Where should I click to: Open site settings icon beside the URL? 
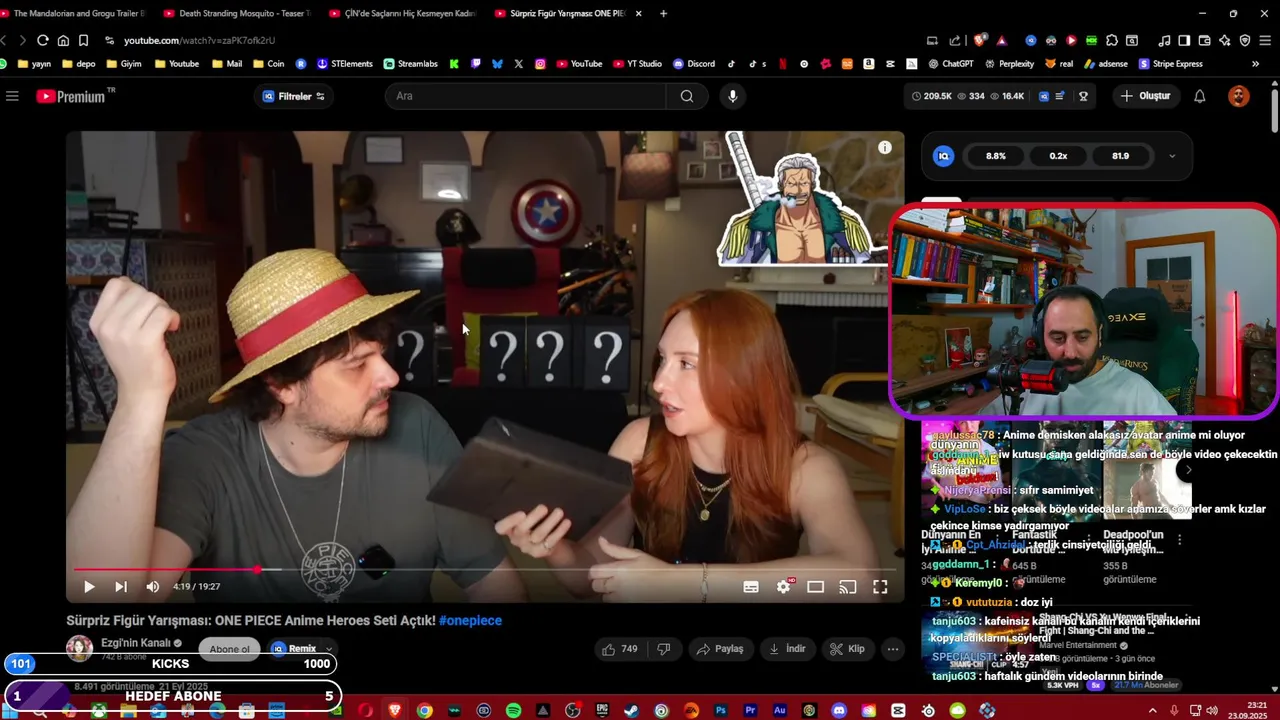point(109,40)
